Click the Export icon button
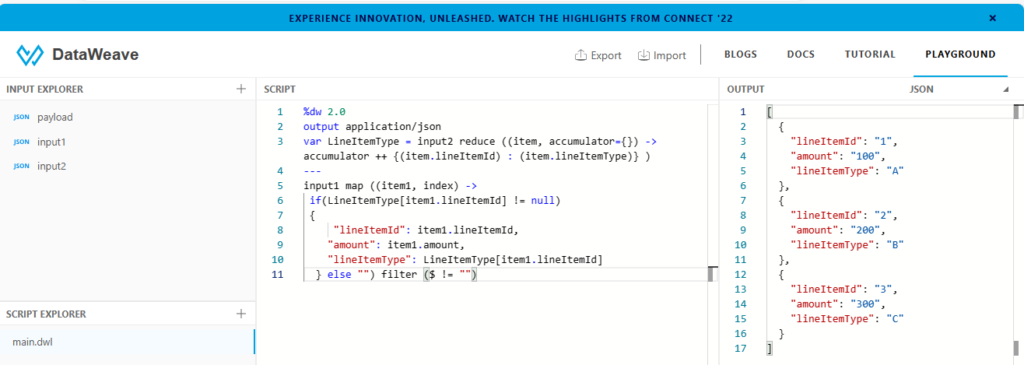 click(x=581, y=56)
